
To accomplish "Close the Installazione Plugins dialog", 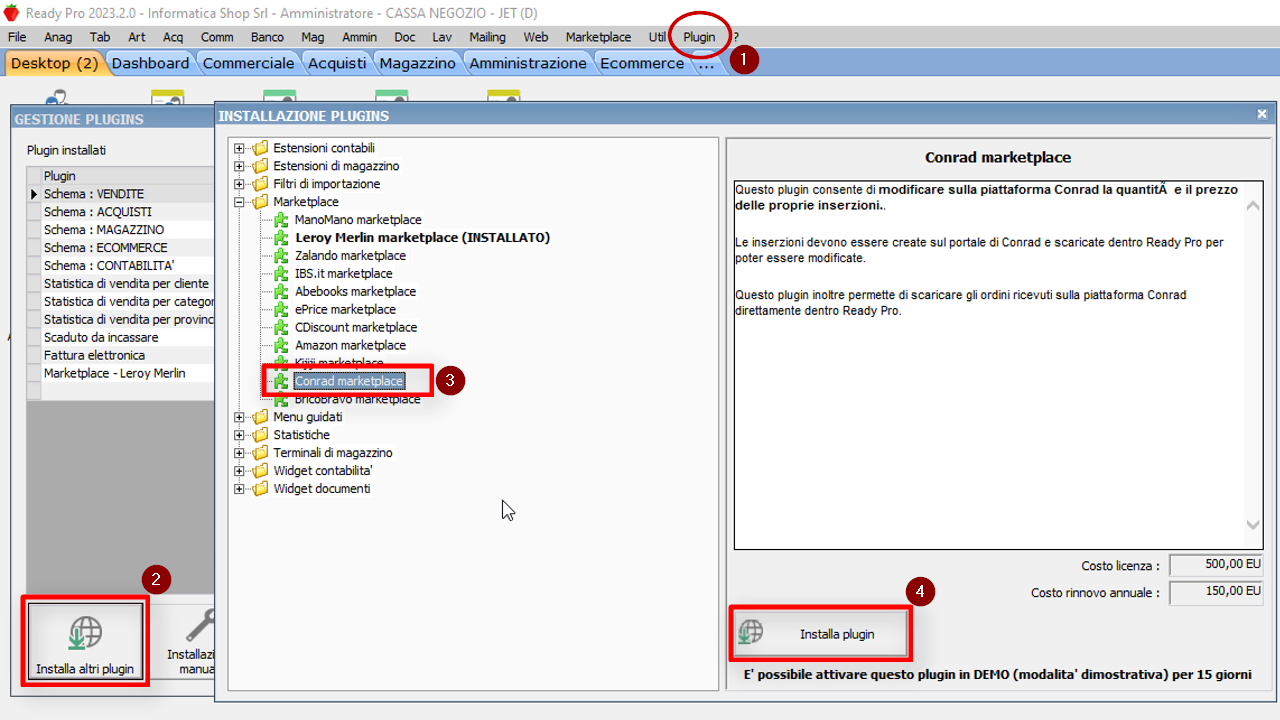I will 1262,115.
